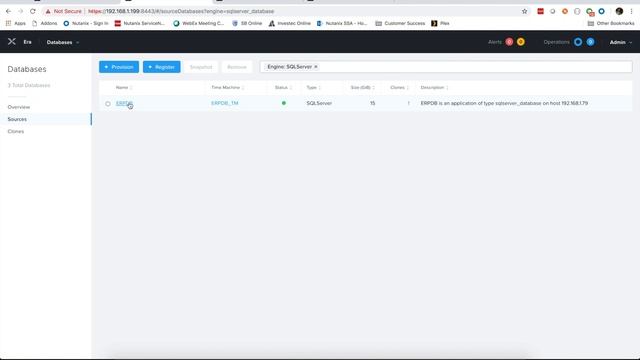Open the Chrome three-dot menu

coord(631,11)
